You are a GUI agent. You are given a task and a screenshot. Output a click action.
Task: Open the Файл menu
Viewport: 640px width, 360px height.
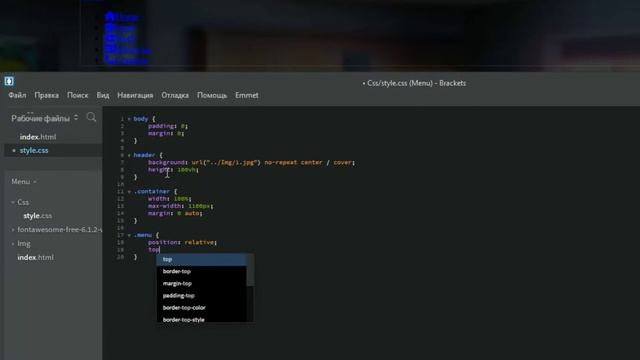pos(17,95)
